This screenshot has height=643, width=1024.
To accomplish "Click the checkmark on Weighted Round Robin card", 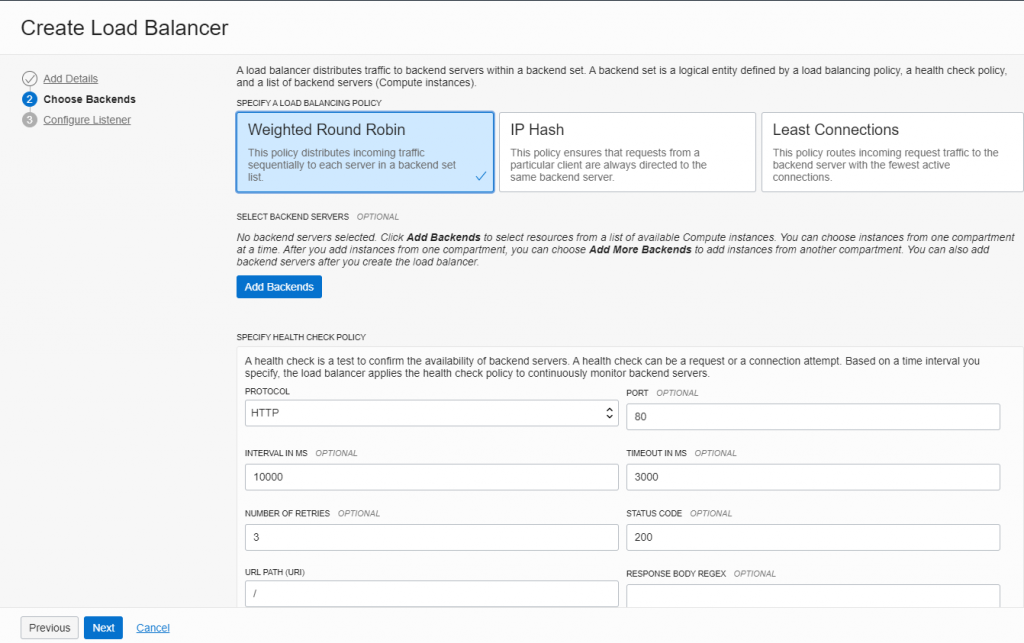I will point(481,176).
